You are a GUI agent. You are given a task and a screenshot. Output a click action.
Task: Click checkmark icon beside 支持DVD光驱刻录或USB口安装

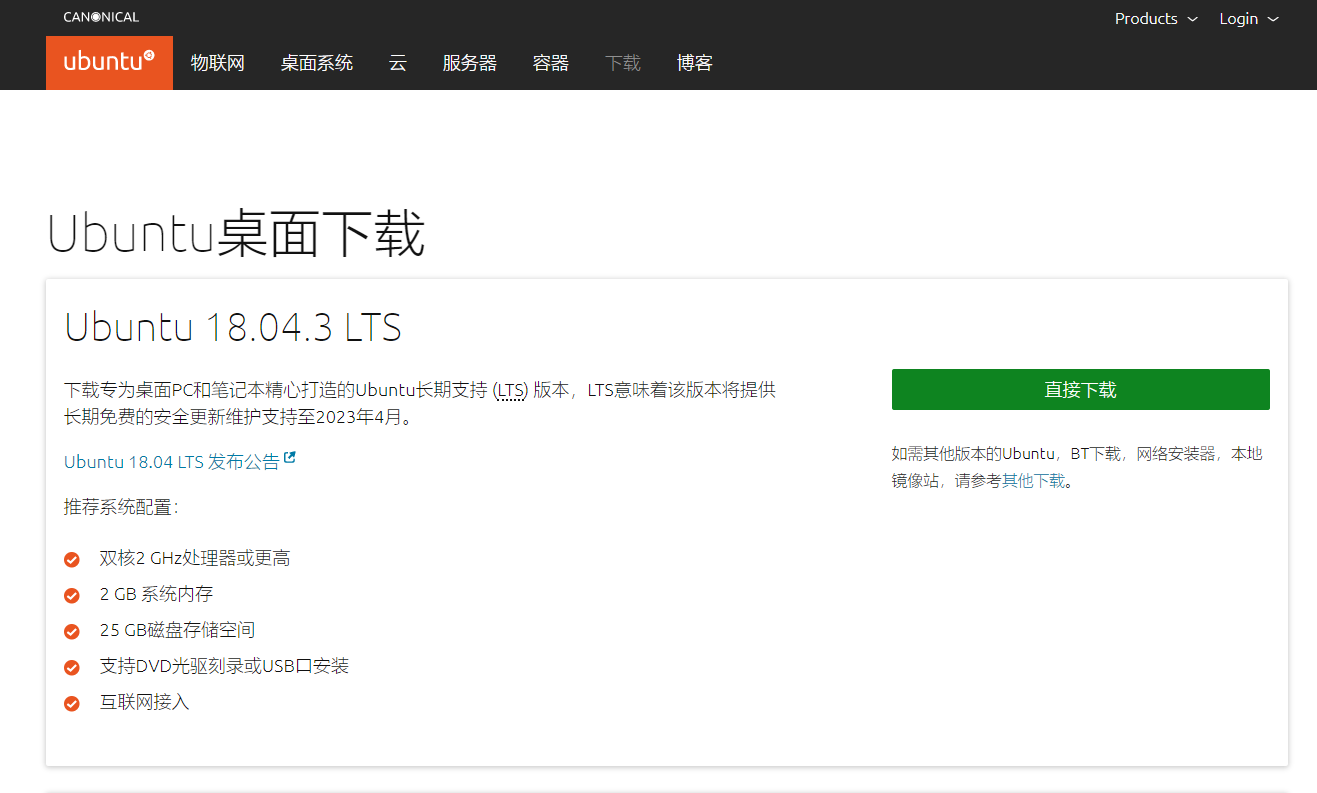(x=72, y=667)
